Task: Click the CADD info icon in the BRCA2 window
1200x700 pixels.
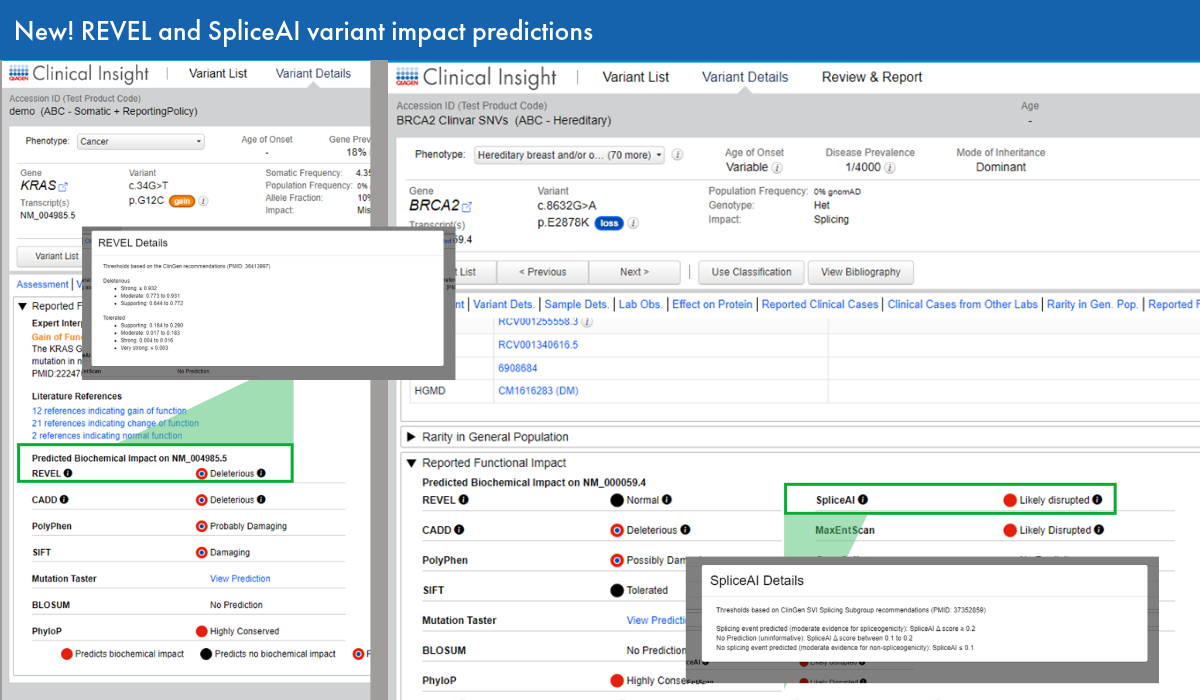Action: pyautogui.click(x=459, y=530)
